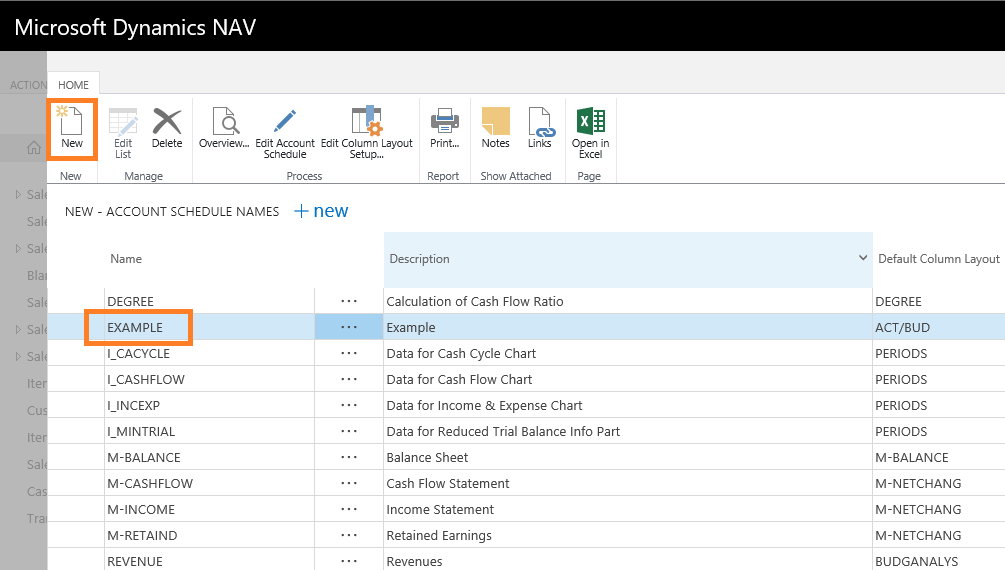Open ellipsis menu for REVENUE row
The image size is (1005, 570).
click(x=349, y=560)
